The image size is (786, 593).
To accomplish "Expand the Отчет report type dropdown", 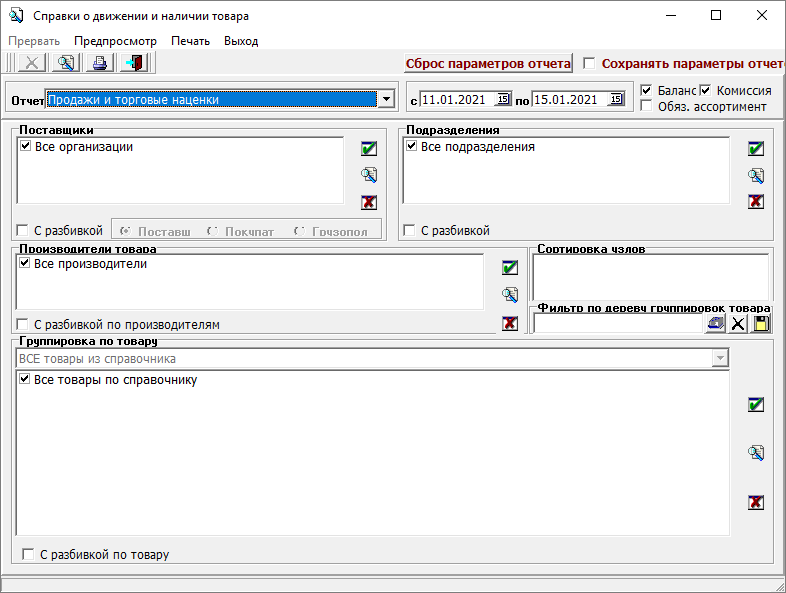I will pyautogui.click(x=385, y=99).
